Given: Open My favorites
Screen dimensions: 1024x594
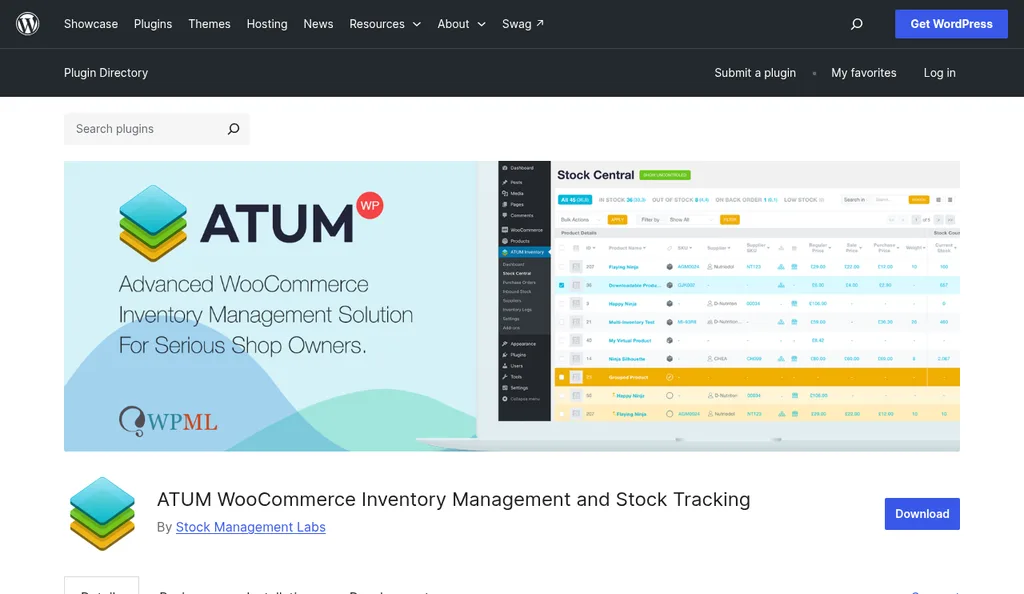Looking at the screenshot, I should point(863,73).
